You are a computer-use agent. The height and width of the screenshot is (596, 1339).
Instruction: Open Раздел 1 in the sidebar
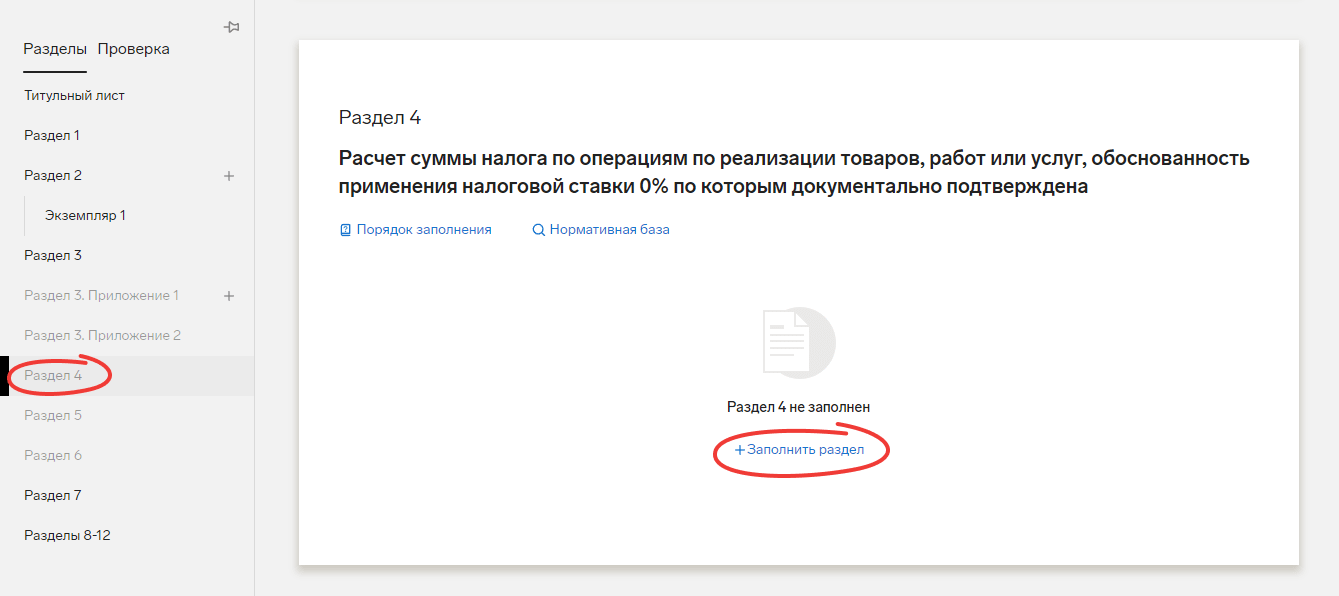pyautogui.click(x=52, y=136)
